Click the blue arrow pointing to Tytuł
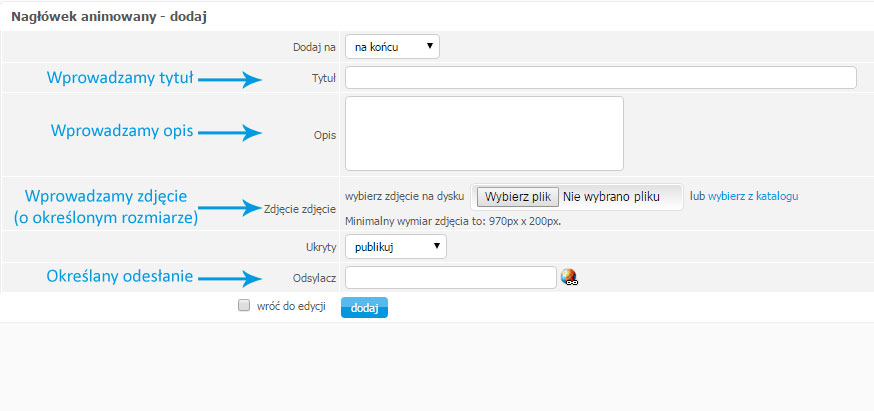 (230, 80)
